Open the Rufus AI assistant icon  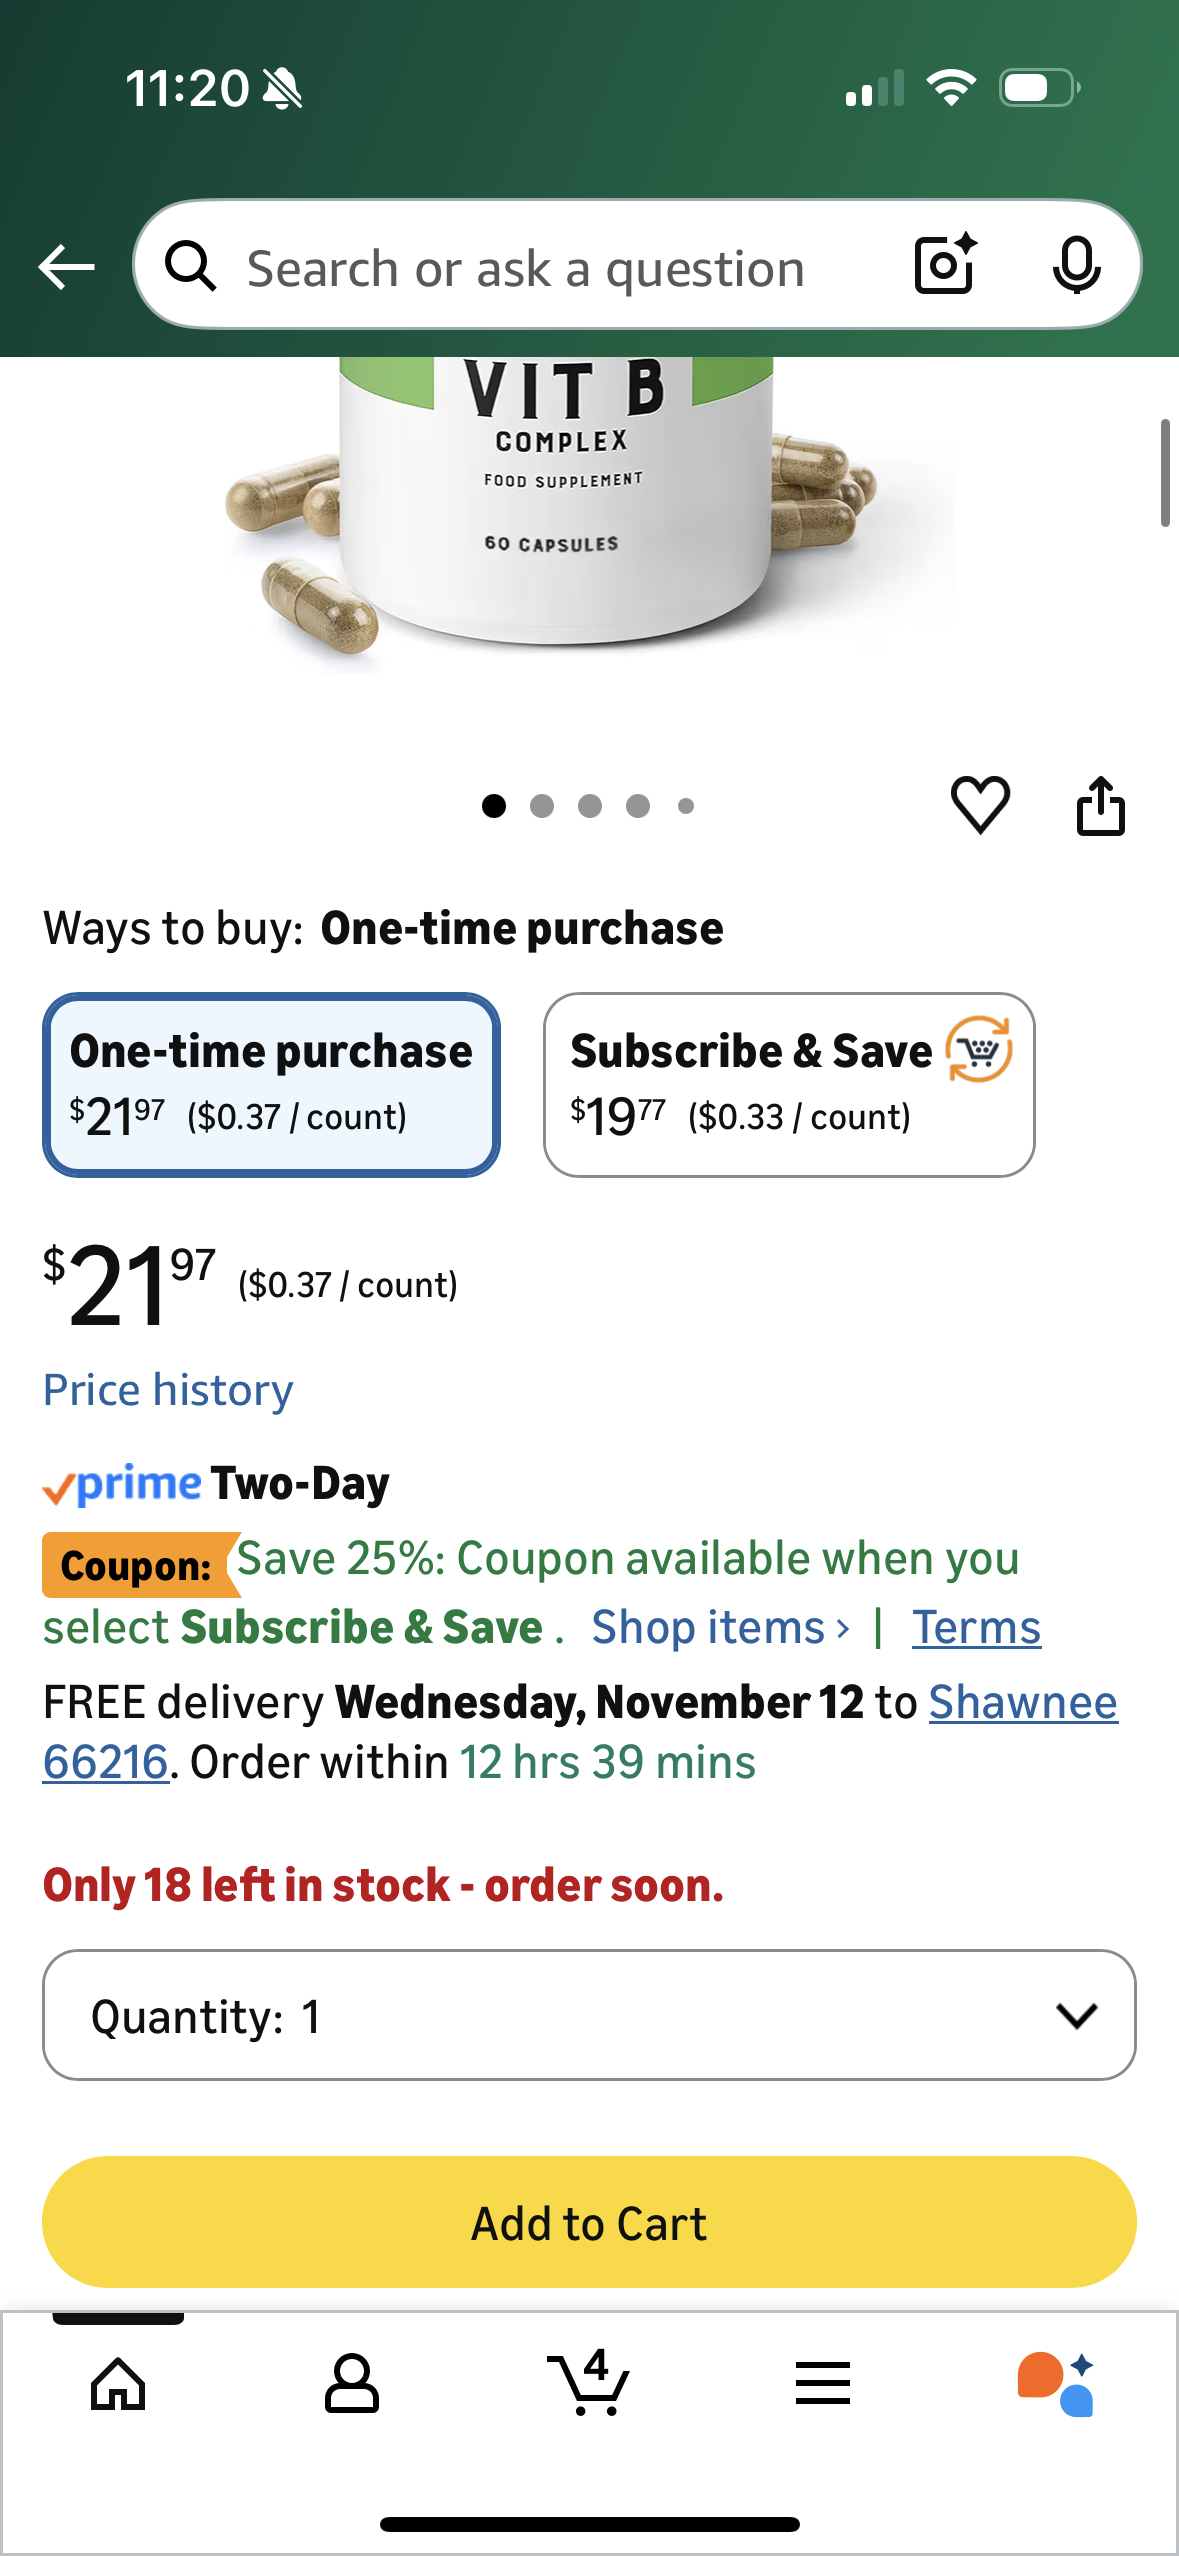click(x=1056, y=2383)
